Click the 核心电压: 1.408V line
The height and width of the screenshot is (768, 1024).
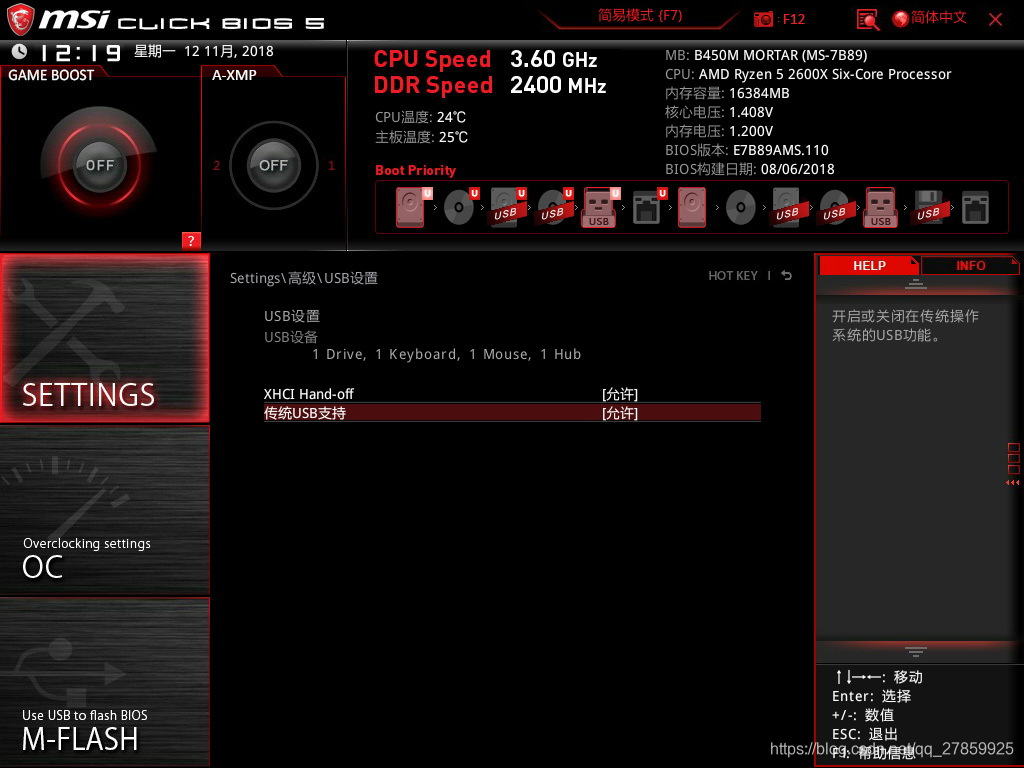[719, 112]
